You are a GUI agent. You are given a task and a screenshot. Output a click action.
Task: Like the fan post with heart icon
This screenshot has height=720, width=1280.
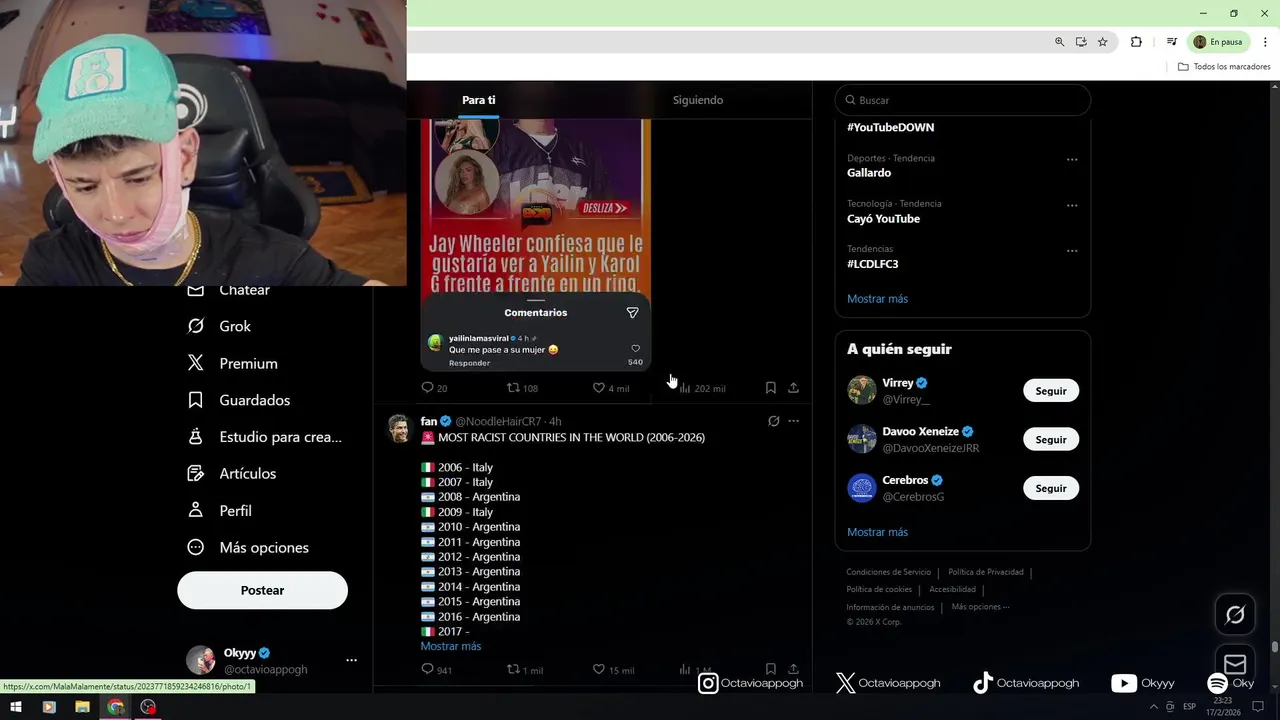[x=599, y=669]
